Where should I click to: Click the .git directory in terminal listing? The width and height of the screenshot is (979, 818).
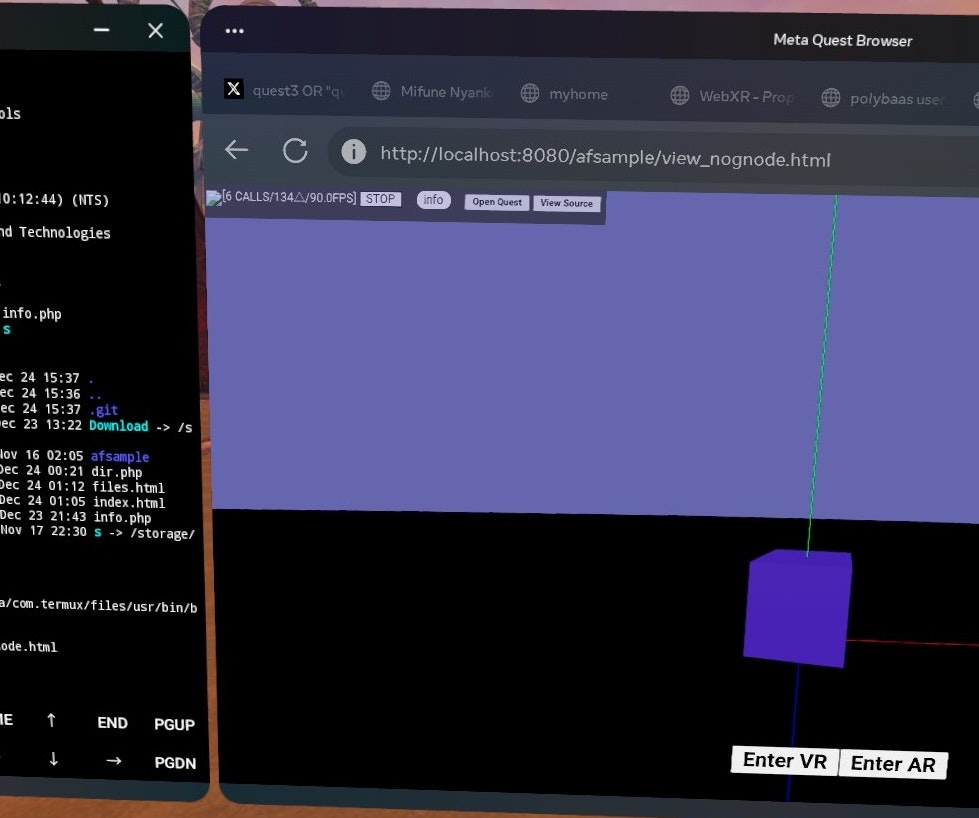104,410
